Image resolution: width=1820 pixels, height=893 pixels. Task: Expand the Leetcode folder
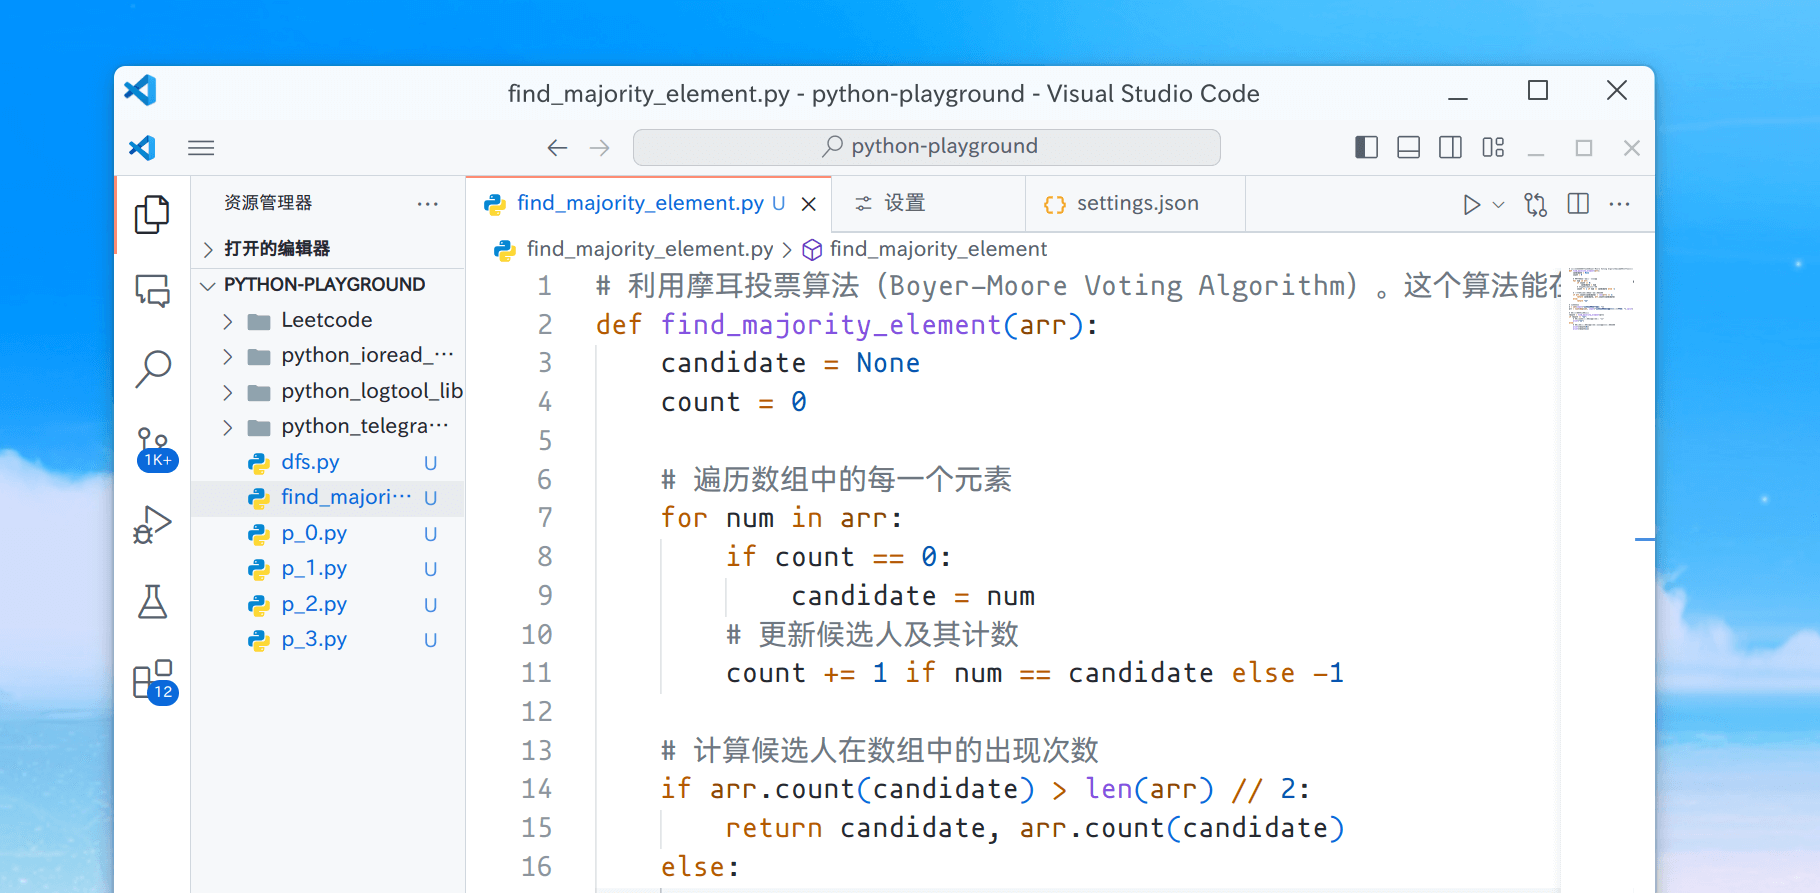coord(326,320)
